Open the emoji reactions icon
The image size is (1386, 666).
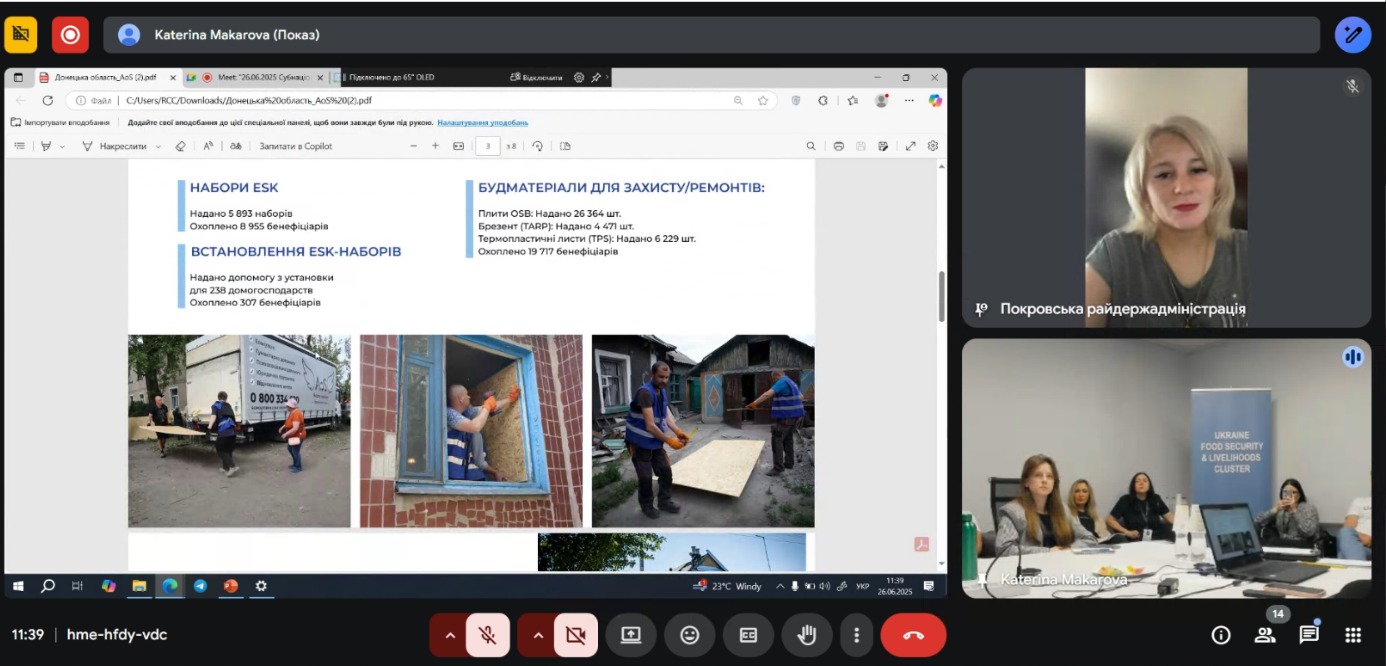pyautogui.click(x=689, y=635)
